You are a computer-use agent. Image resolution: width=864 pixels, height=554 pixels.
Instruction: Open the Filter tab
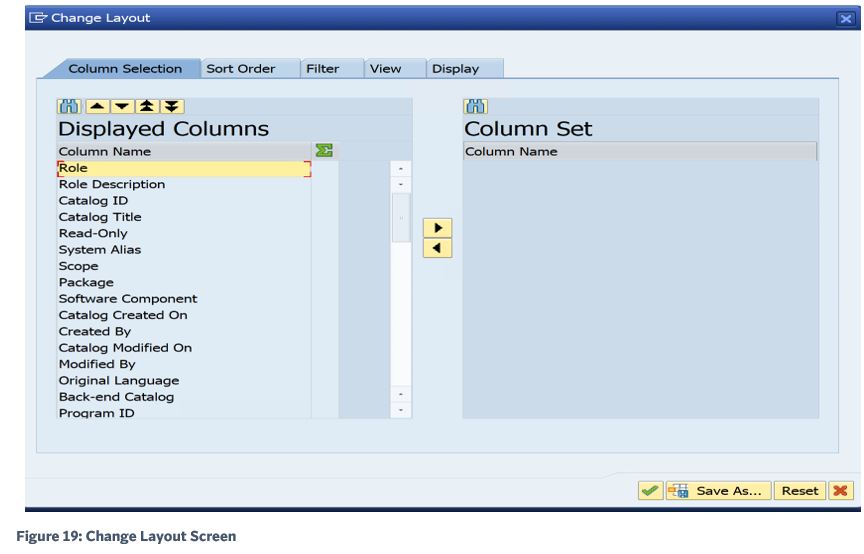[x=323, y=69]
